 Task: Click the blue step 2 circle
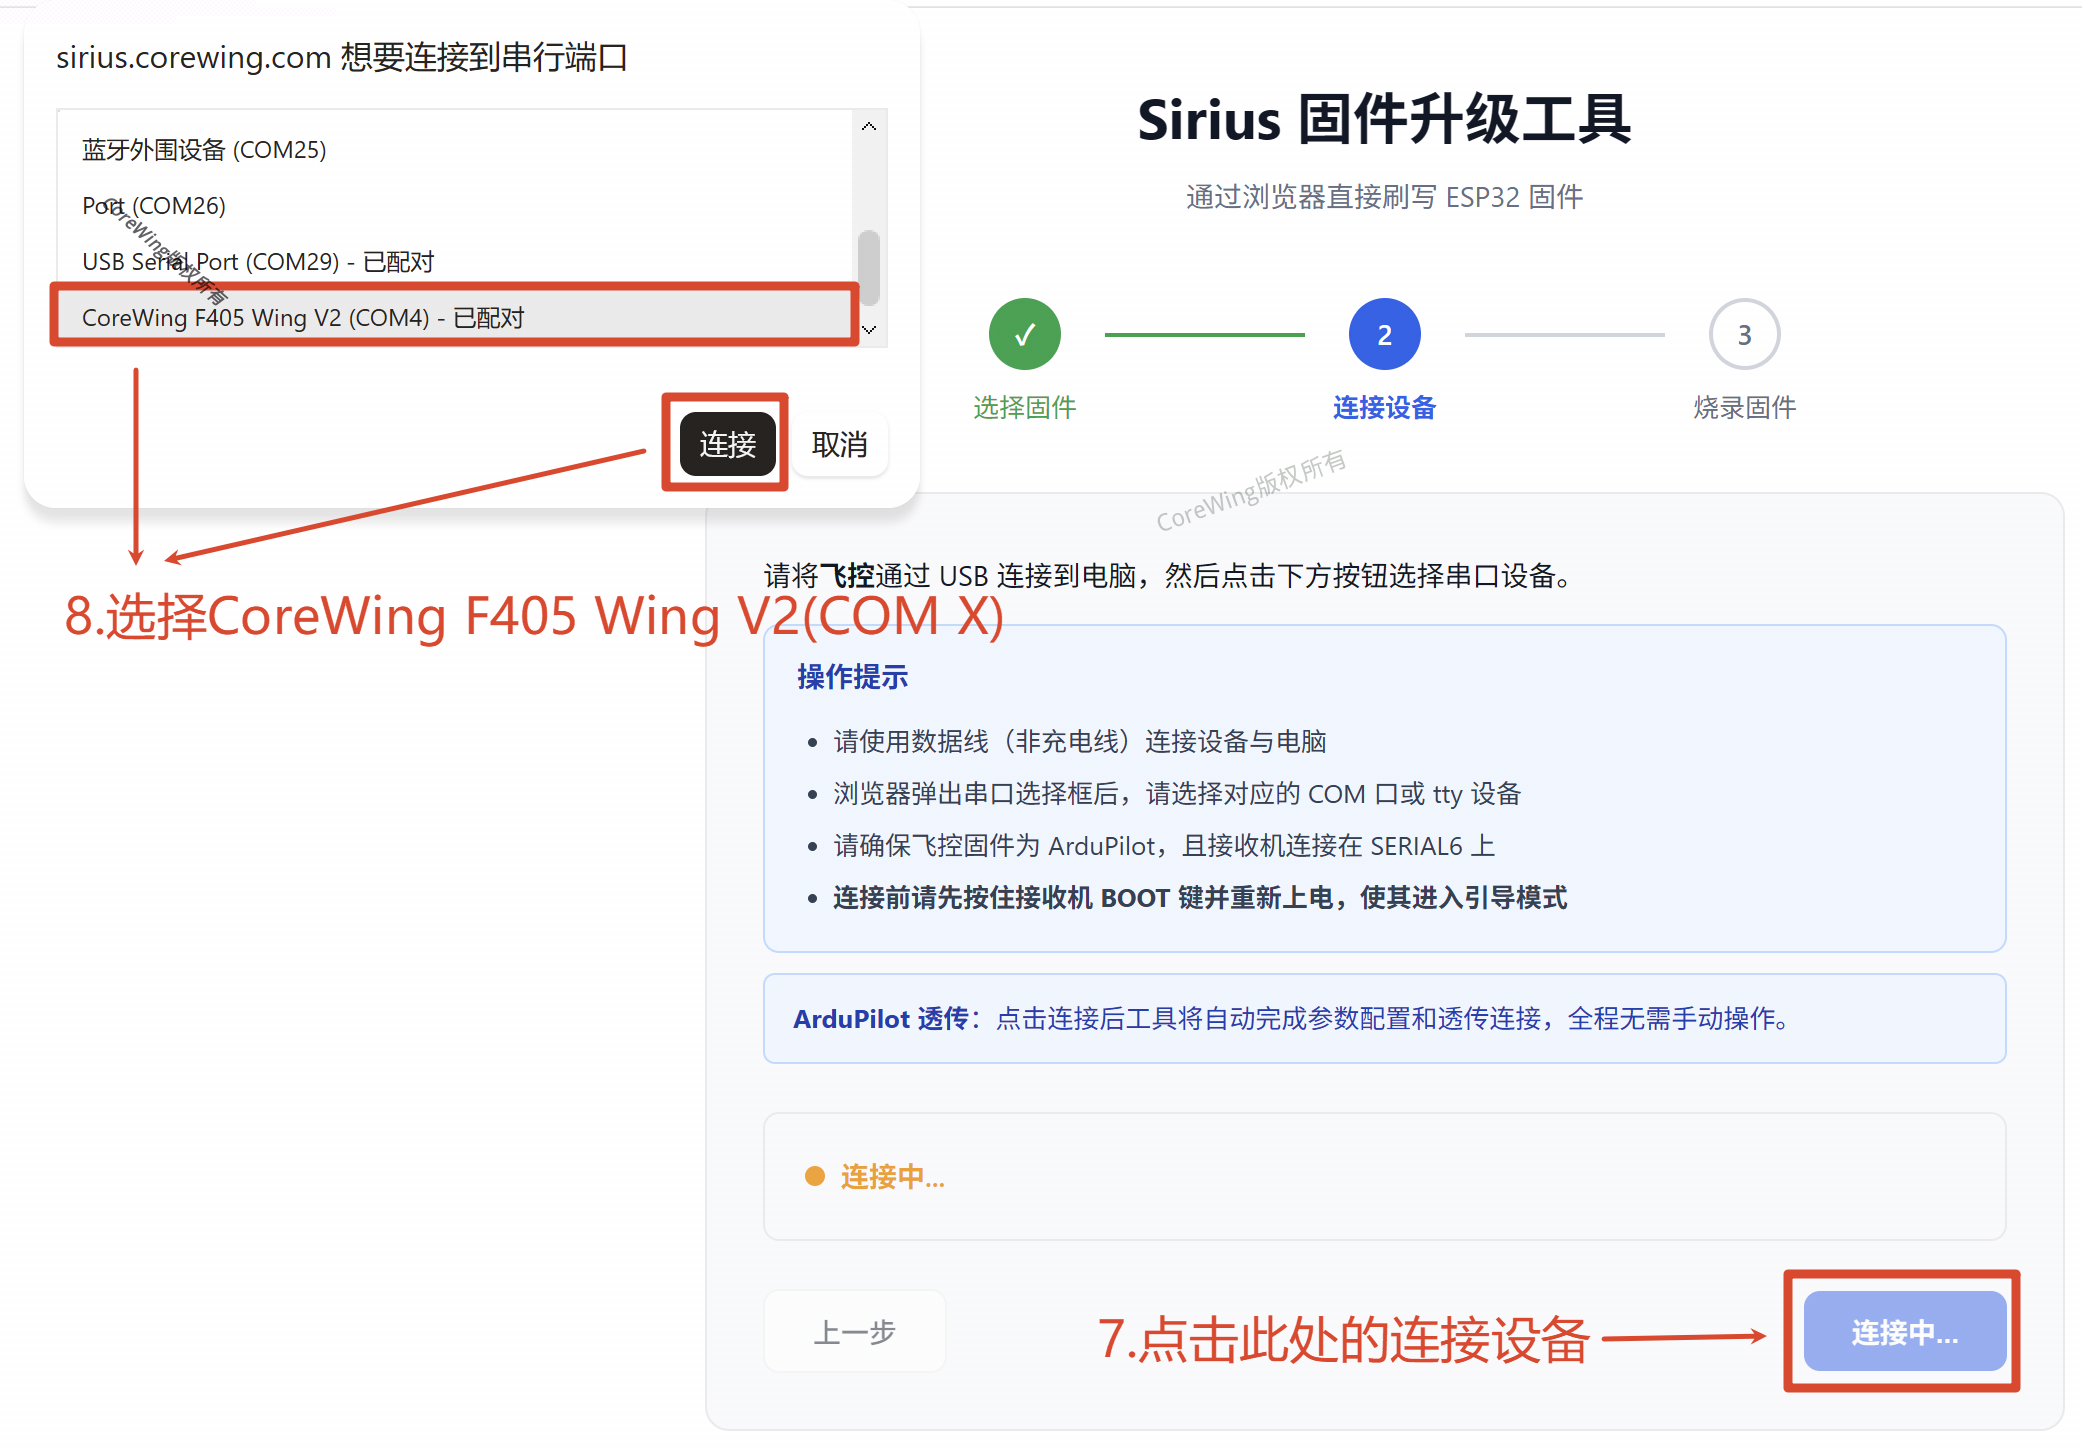point(1385,334)
